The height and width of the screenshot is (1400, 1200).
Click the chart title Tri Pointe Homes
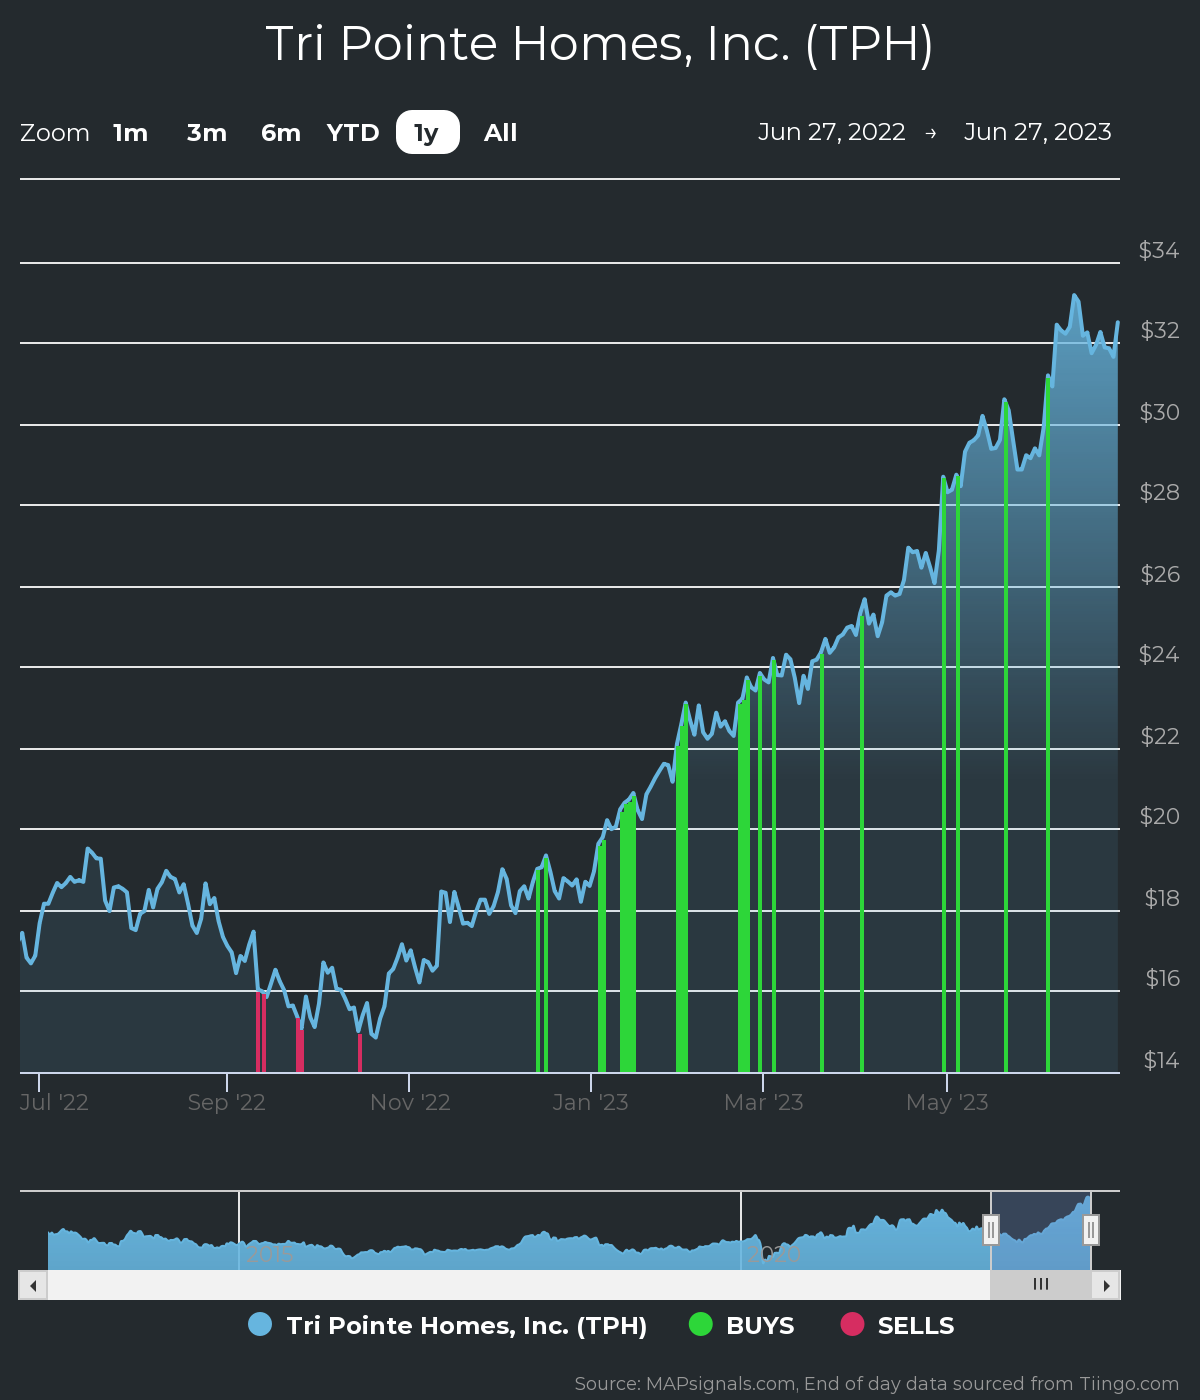tap(600, 44)
